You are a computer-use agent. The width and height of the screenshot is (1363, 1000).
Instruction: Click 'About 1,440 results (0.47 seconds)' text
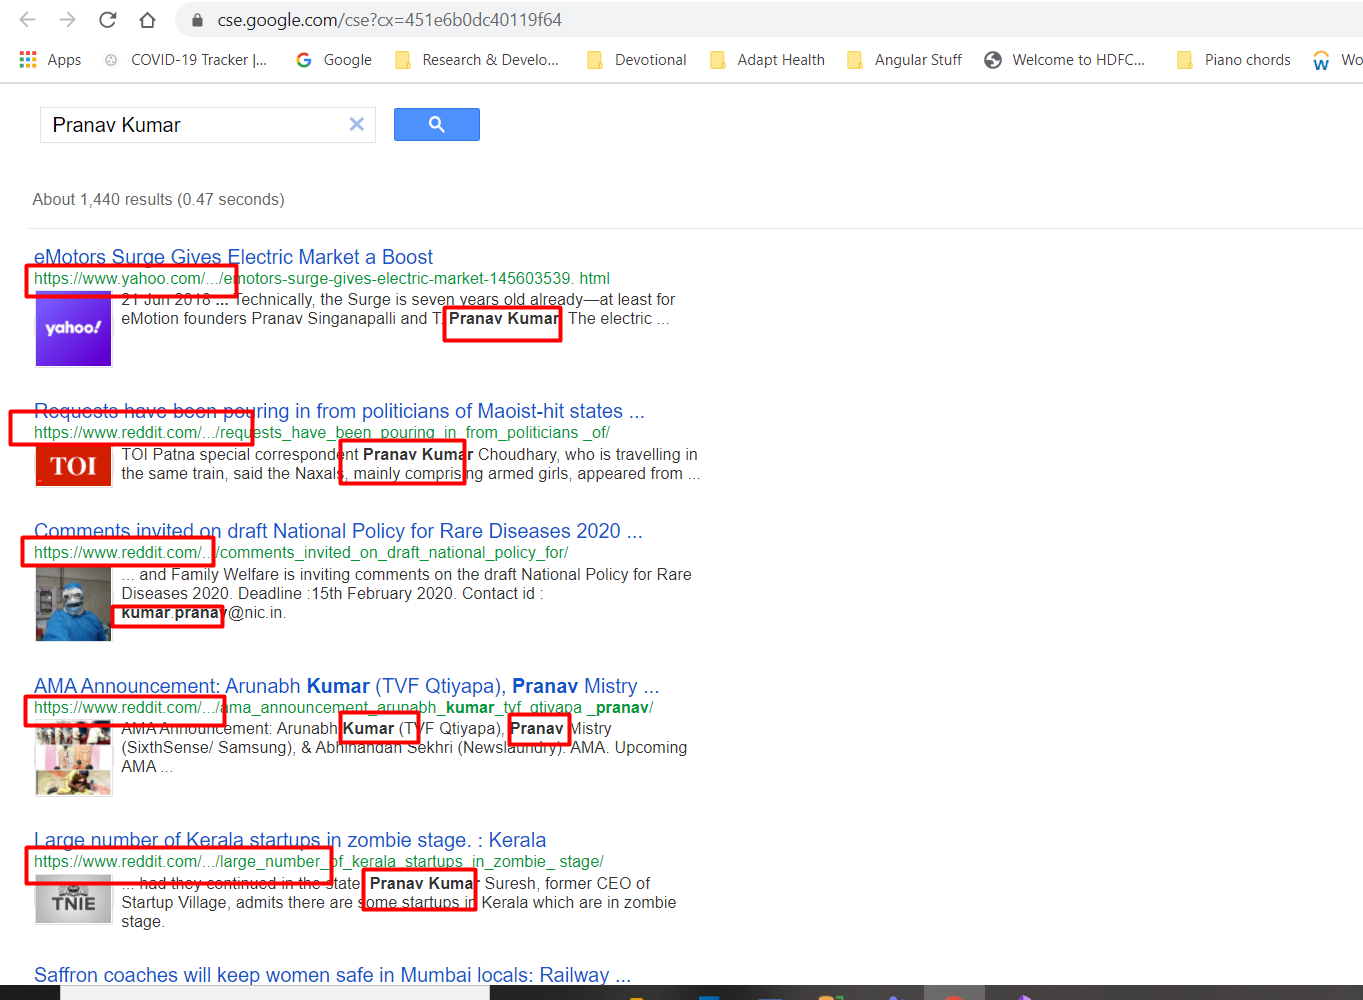tap(158, 199)
